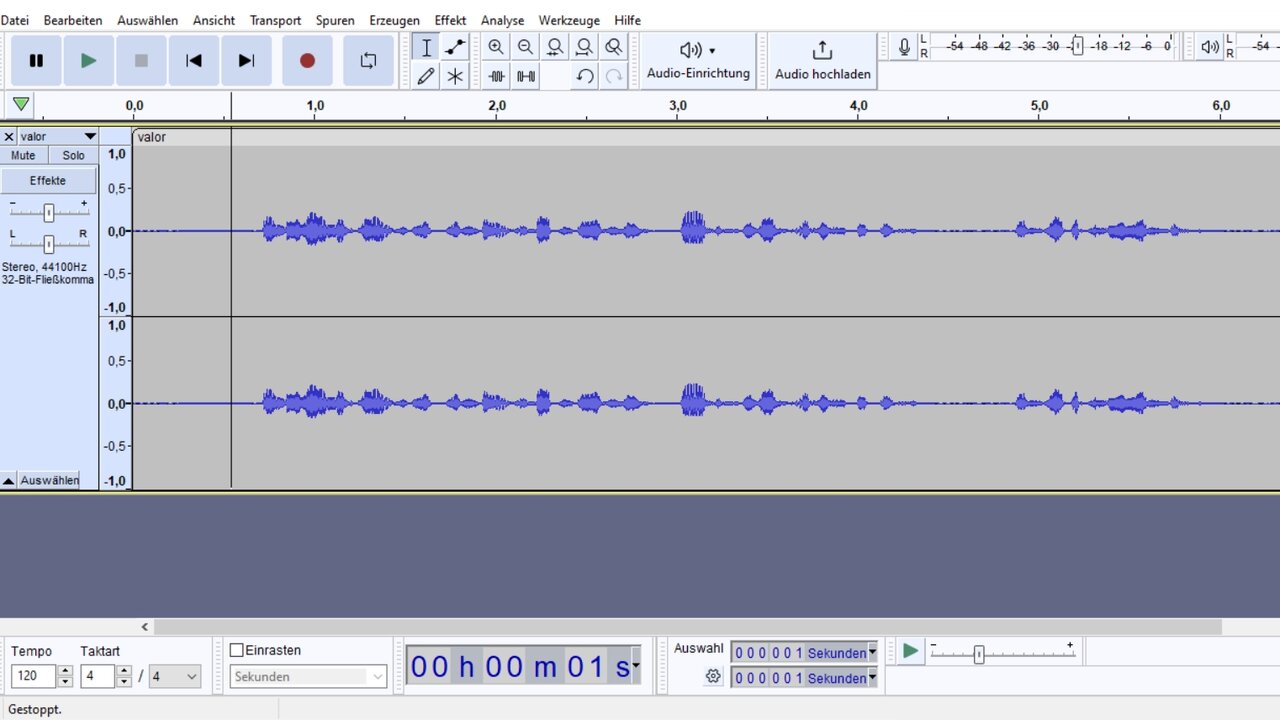The height and width of the screenshot is (720, 1280).
Task: Click the Zoom In magnifier icon
Action: click(x=496, y=47)
